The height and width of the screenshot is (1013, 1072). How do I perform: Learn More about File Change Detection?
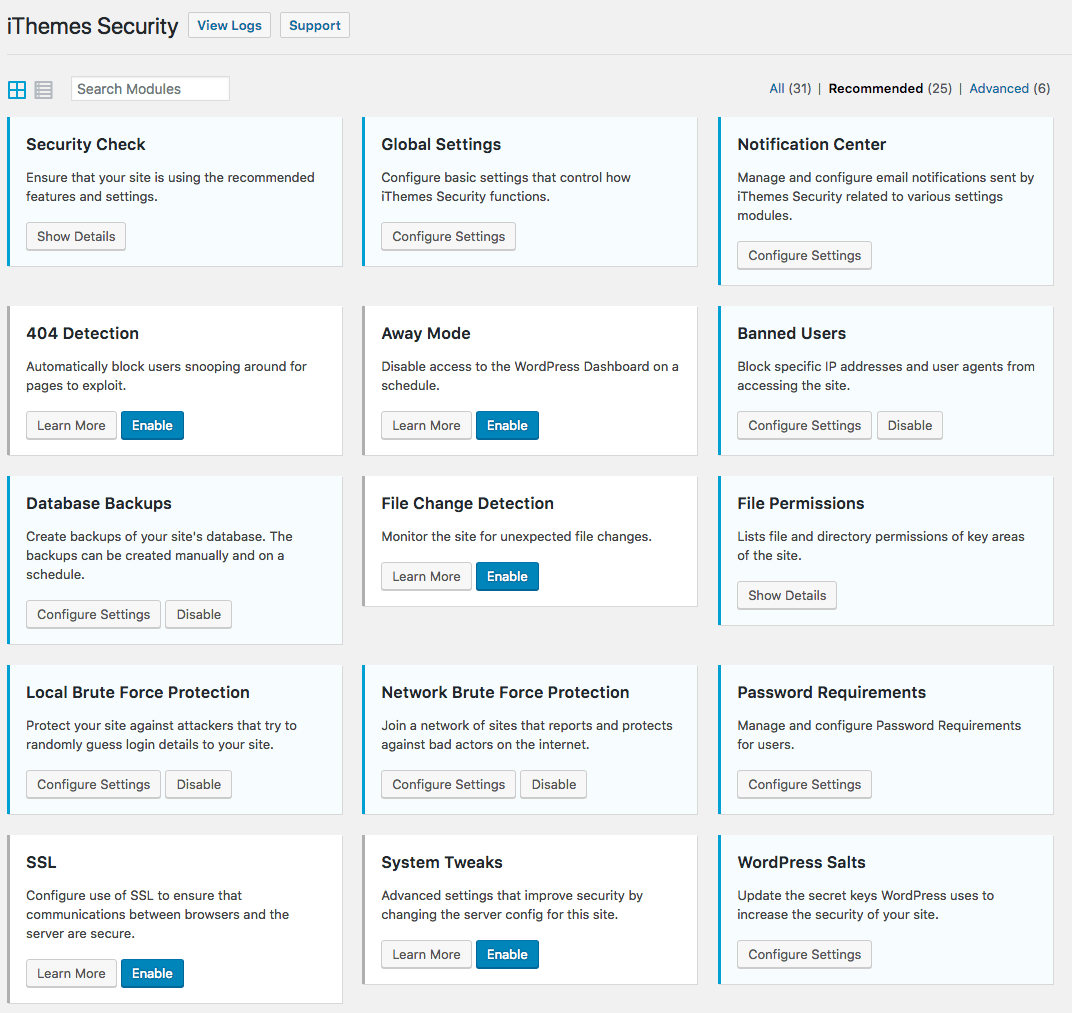pos(426,577)
